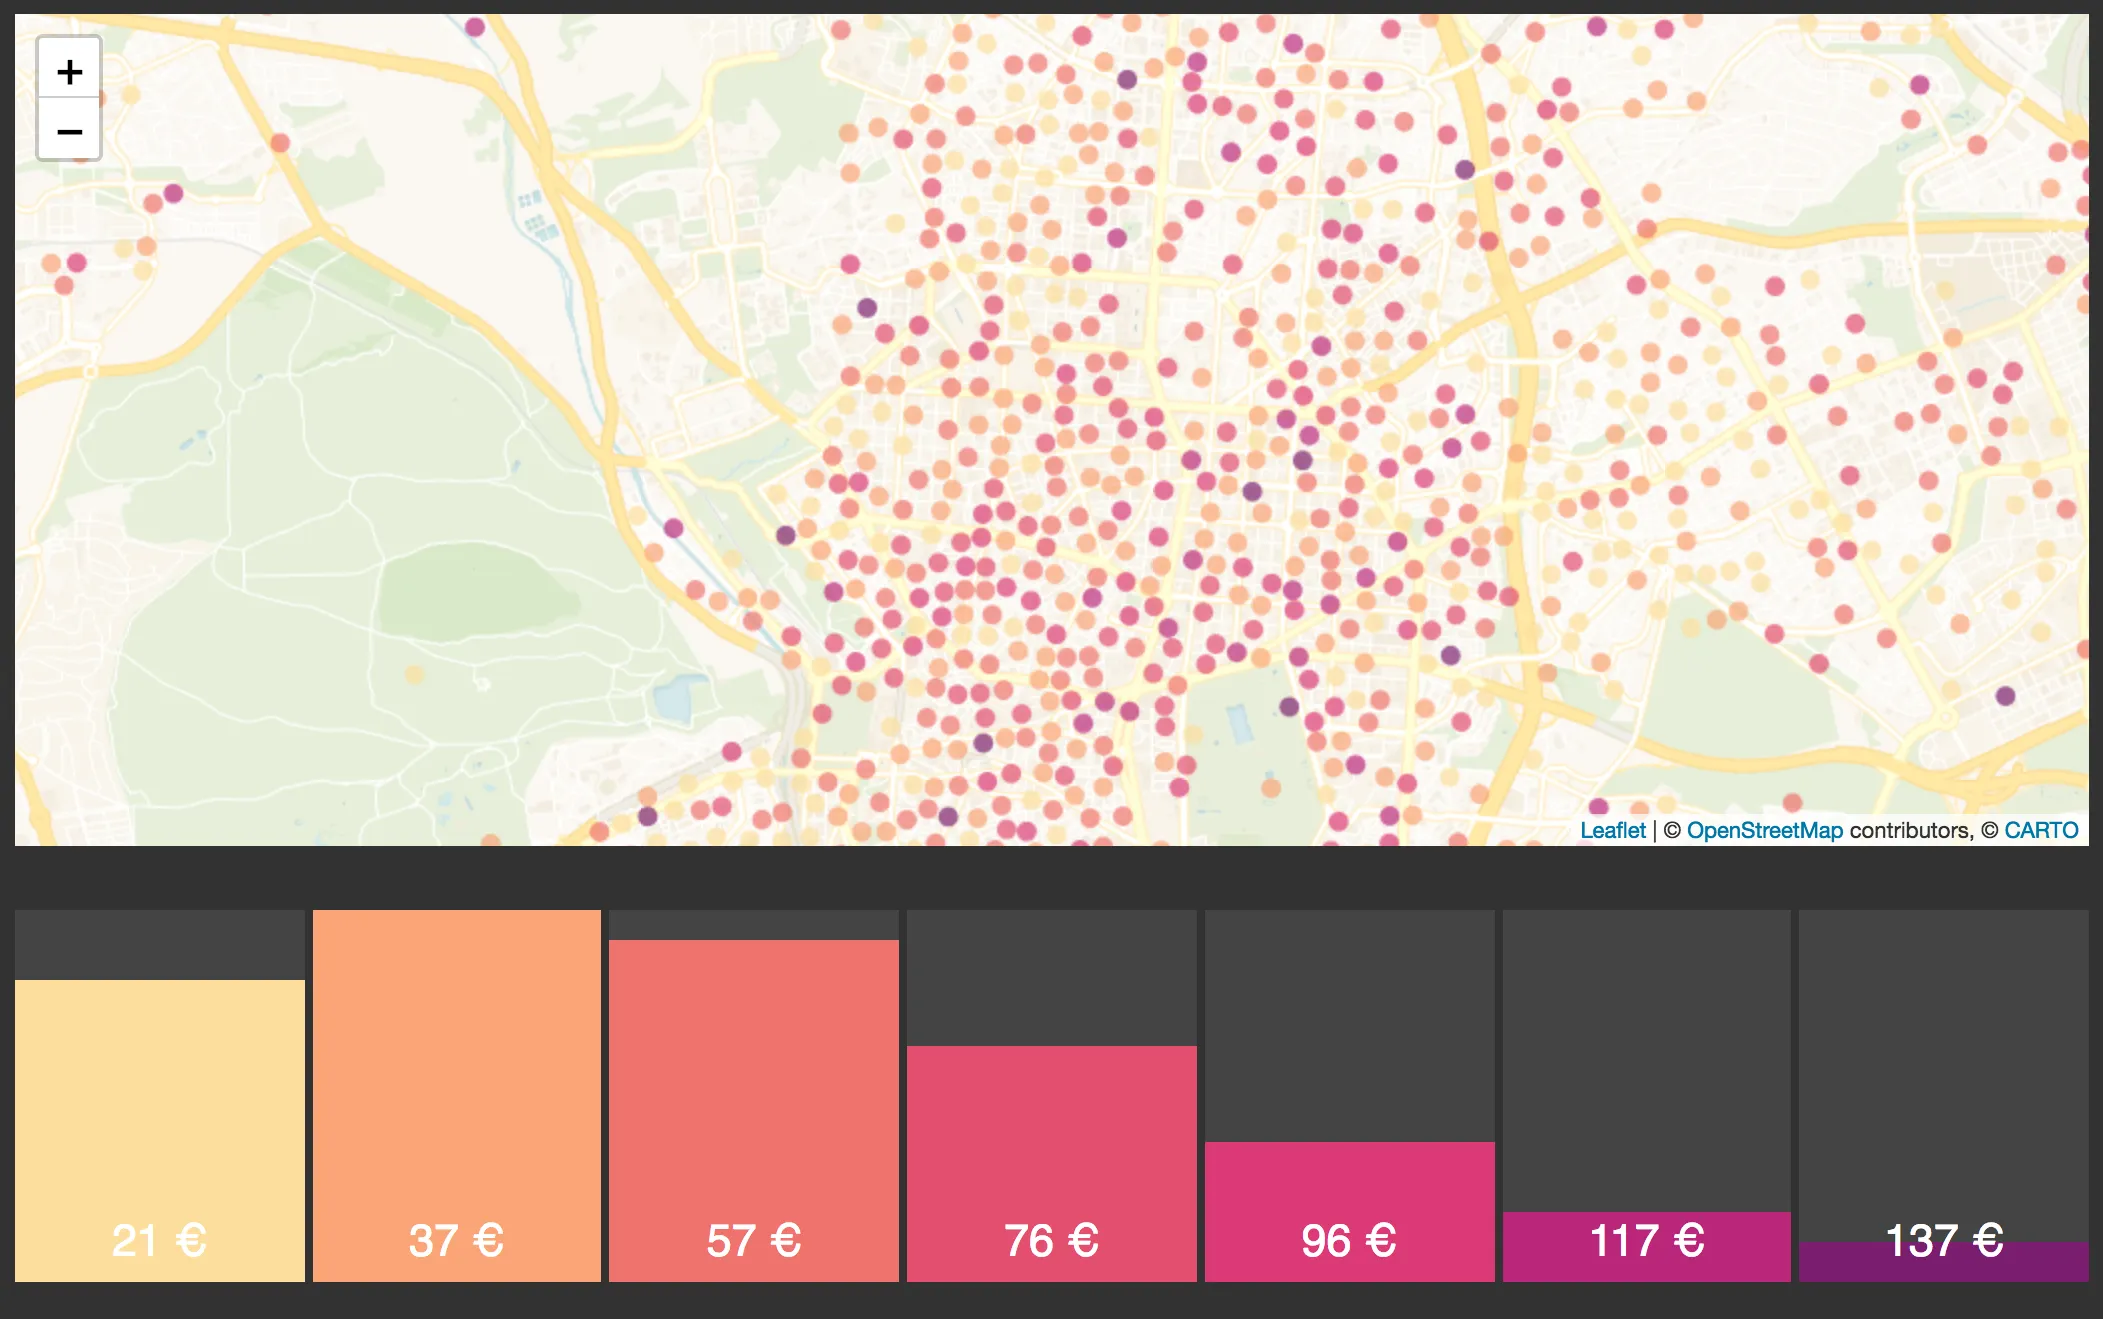Select the 37 € histogram bar

click(457, 1100)
